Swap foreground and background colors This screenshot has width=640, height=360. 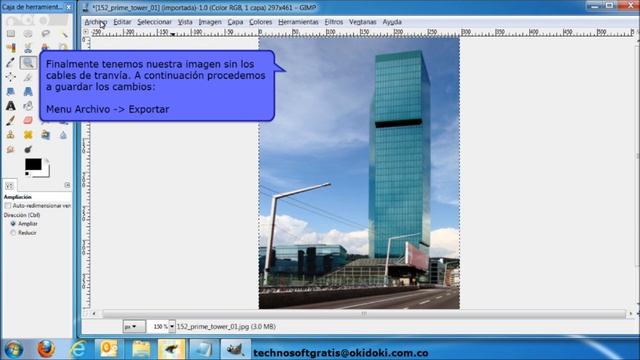pos(47,160)
